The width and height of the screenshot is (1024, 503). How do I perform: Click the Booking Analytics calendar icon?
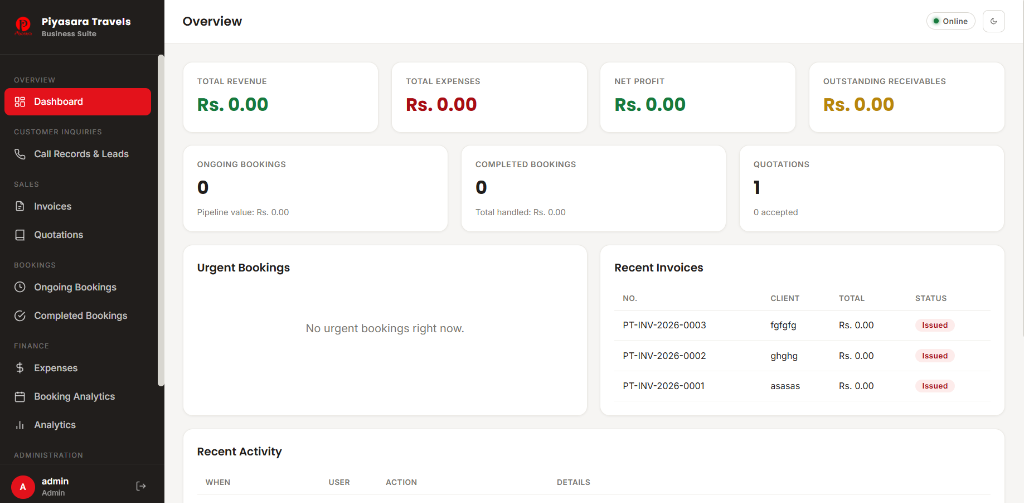(20, 397)
